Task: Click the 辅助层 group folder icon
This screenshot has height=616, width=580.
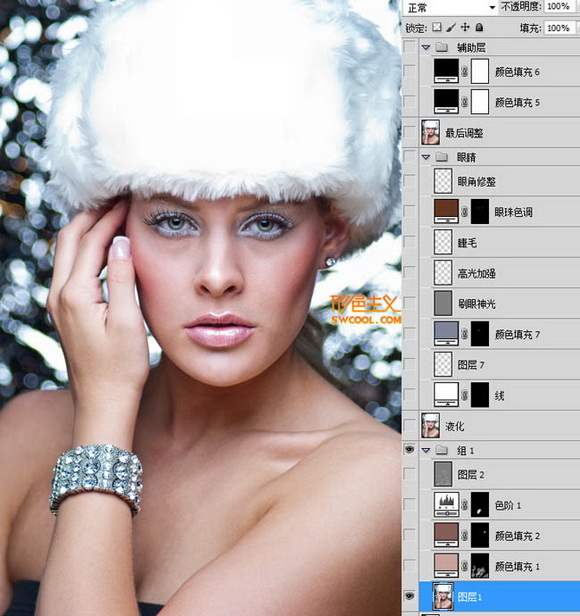Action: click(442, 48)
